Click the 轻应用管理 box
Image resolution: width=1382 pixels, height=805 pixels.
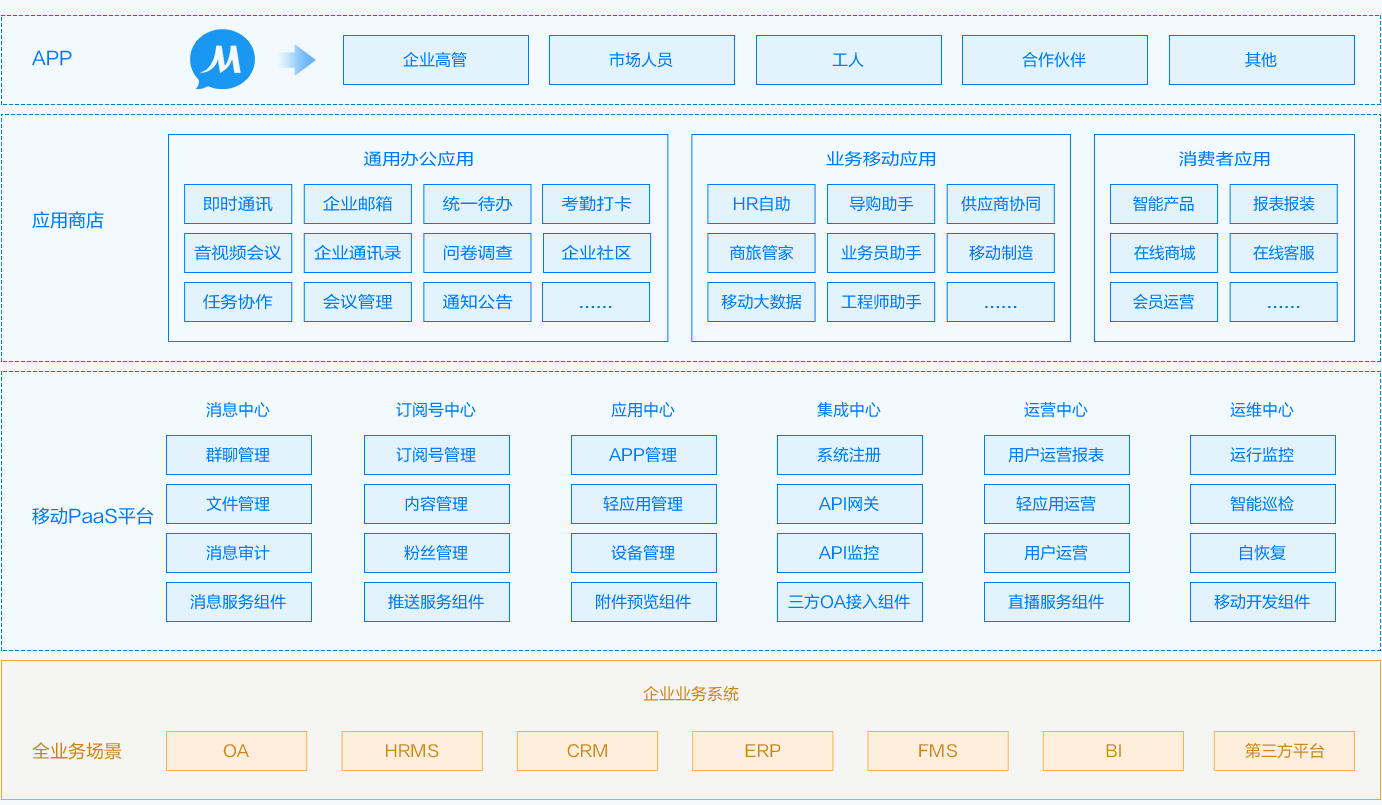pos(644,504)
